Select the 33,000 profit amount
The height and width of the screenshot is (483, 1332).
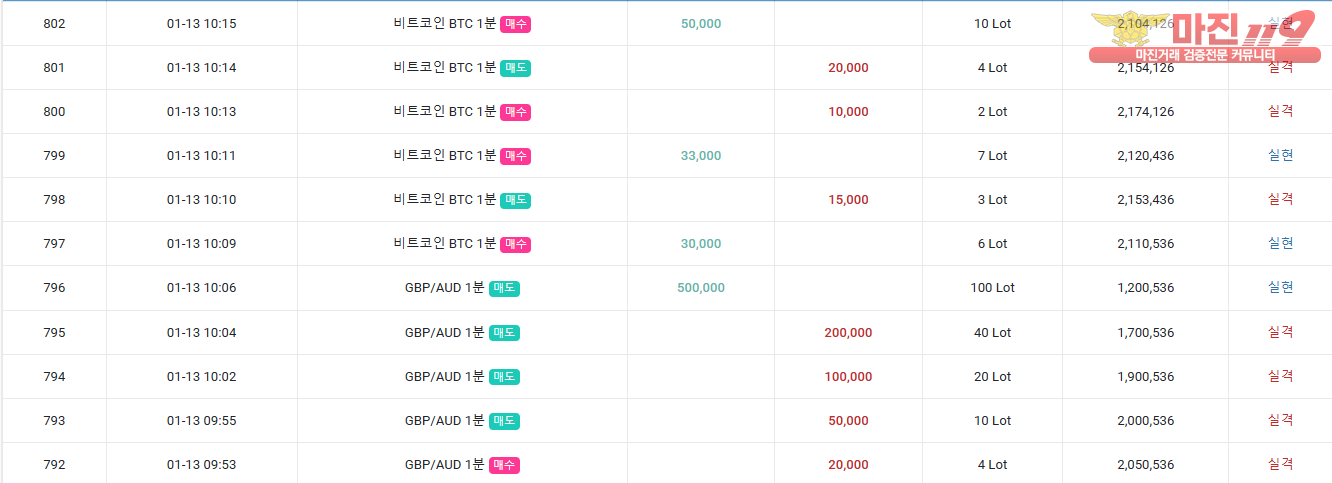(x=701, y=156)
